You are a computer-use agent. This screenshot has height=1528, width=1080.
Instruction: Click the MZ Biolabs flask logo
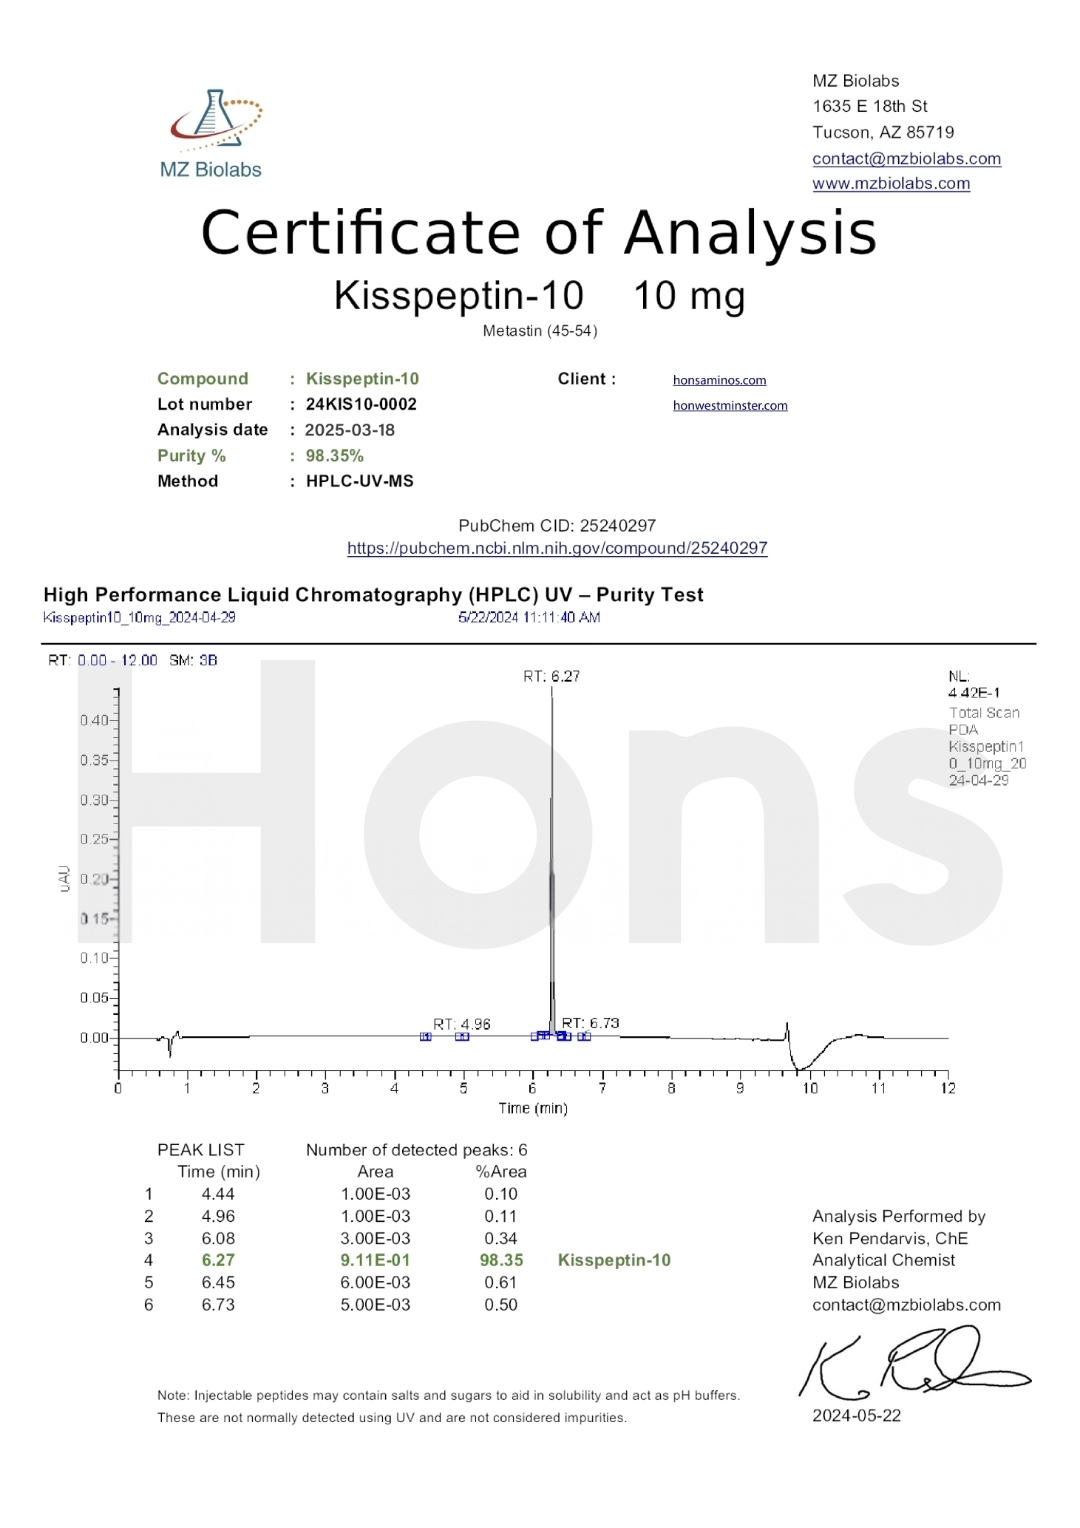211,134
